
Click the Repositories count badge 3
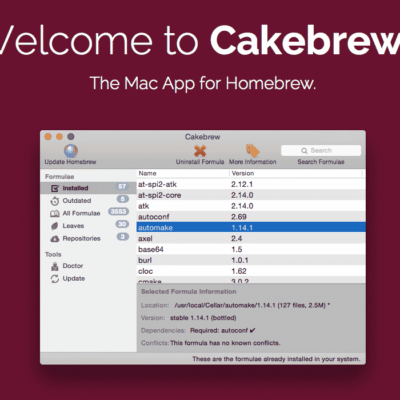pos(123,237)
